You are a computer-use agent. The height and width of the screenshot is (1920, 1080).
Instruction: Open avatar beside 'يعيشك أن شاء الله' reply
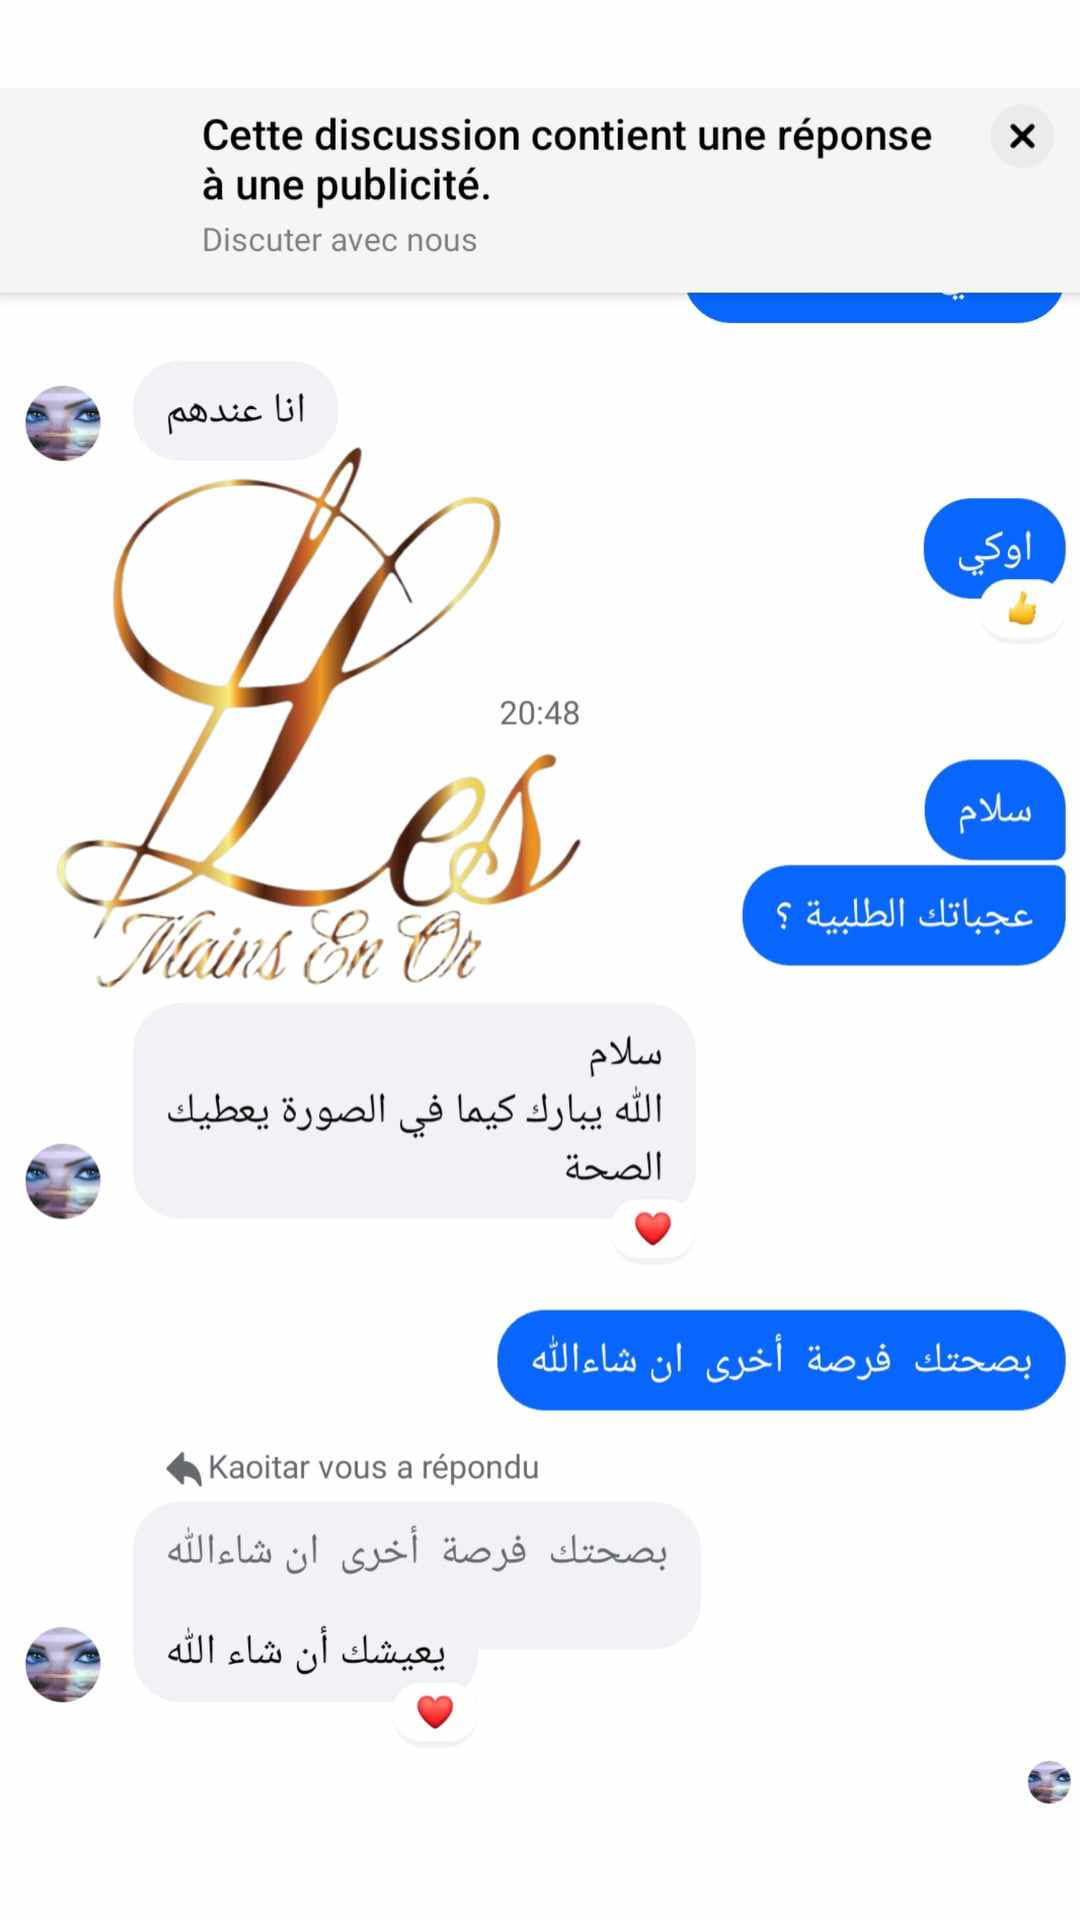coord(63,1664)
